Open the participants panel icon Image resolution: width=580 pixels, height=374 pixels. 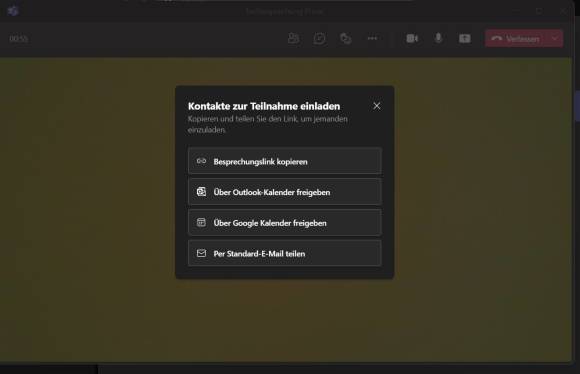[293, 38]
